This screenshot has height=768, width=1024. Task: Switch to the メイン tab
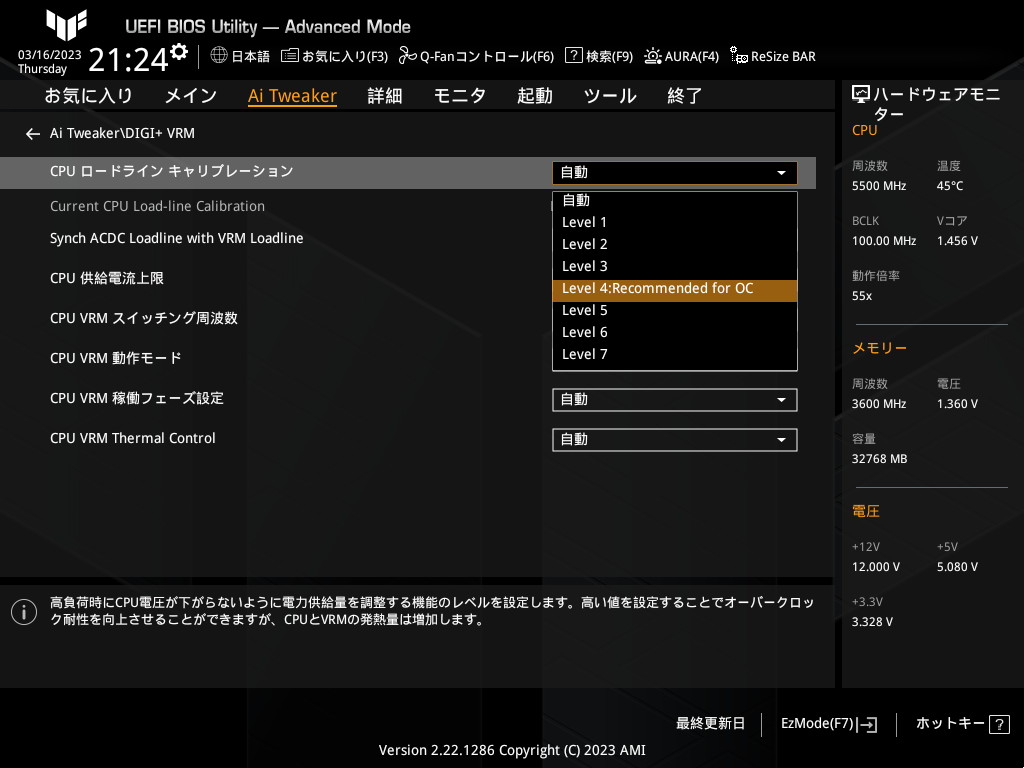[191, 96]
